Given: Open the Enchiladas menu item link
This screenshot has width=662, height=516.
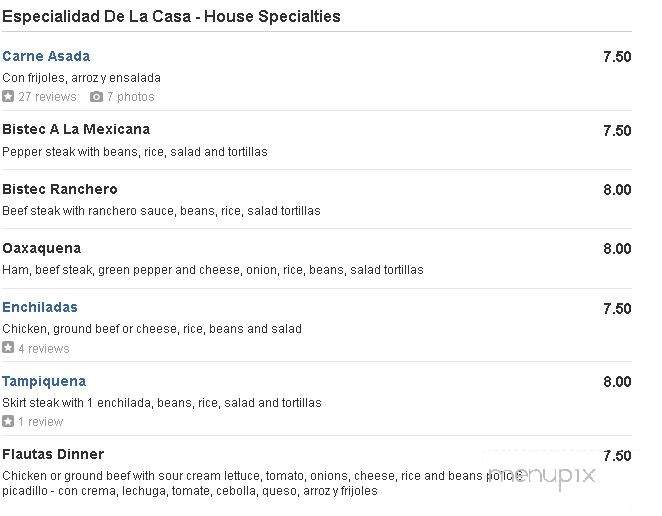Looking at the screenshot, I should (40, 307).
